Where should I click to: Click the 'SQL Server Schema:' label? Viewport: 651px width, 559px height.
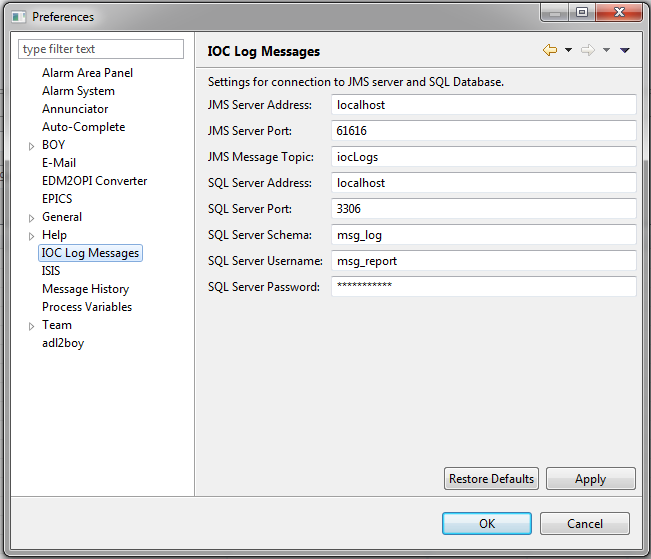coord(260,235)
